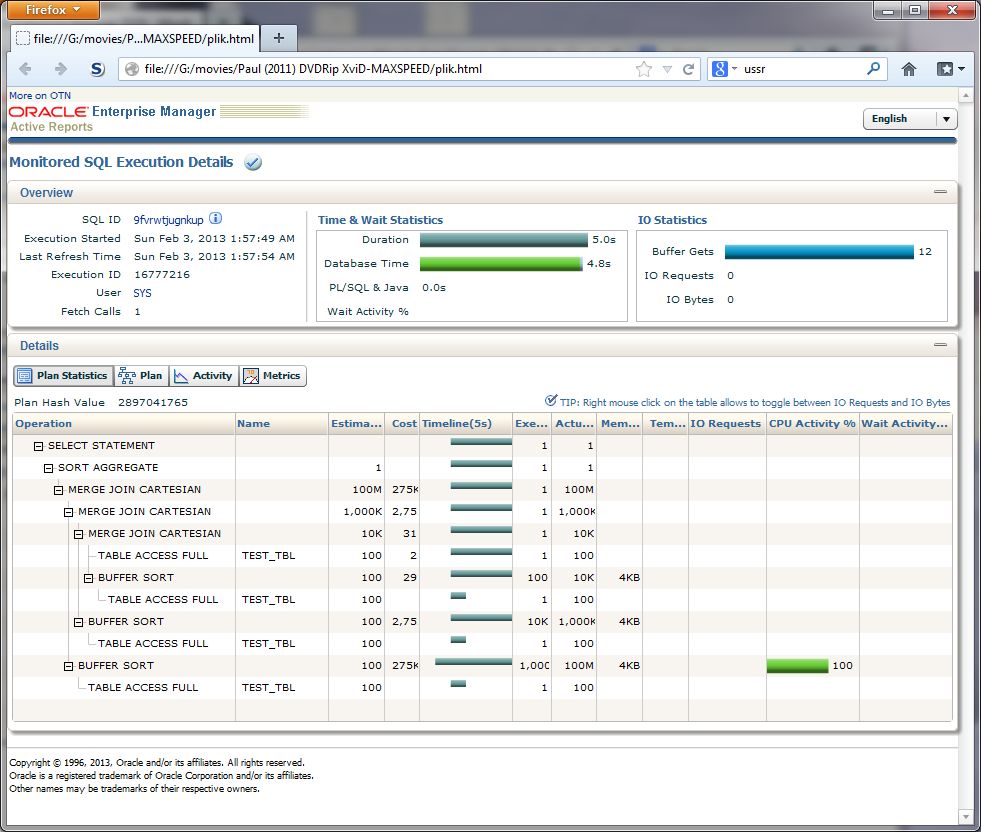Click the SYS user link

coord(142,293)
